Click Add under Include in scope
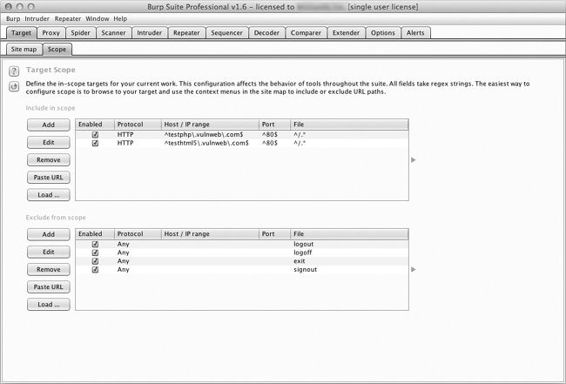The image size is (566, 384). pos(48,125)
